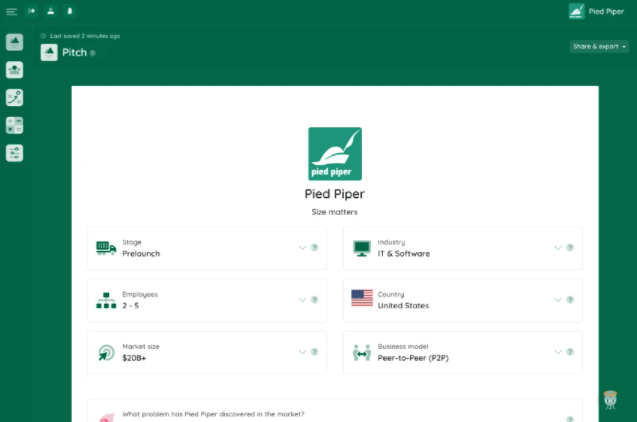Open the user profile icon in top bar

coord(51,11)
